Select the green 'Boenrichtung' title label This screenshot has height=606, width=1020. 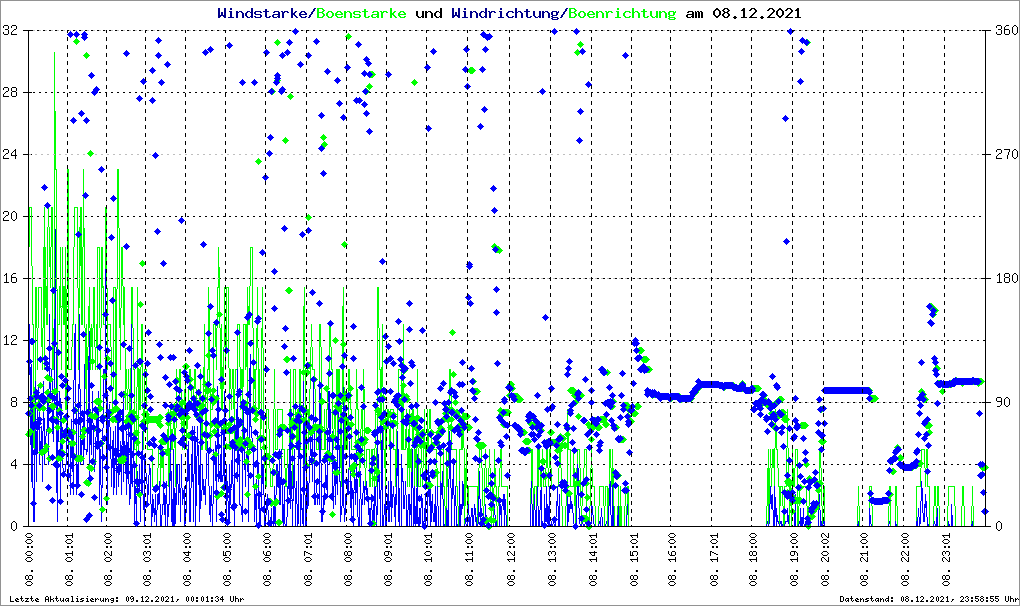623,13
